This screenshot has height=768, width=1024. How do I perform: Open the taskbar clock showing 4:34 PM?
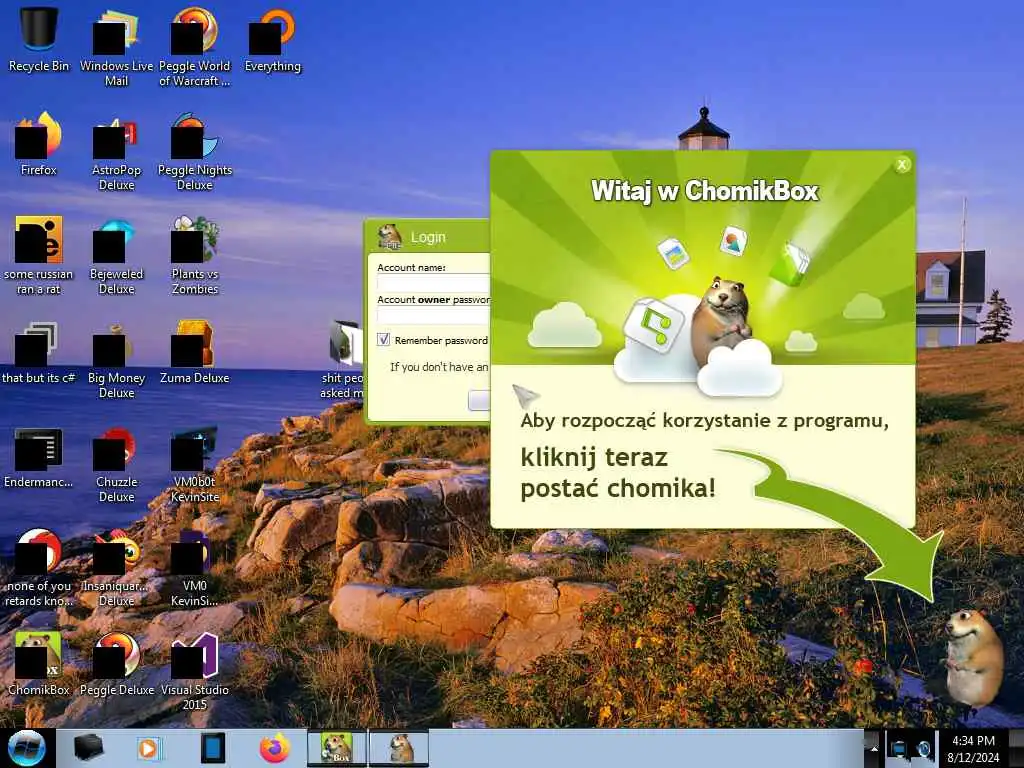point(973,748)
